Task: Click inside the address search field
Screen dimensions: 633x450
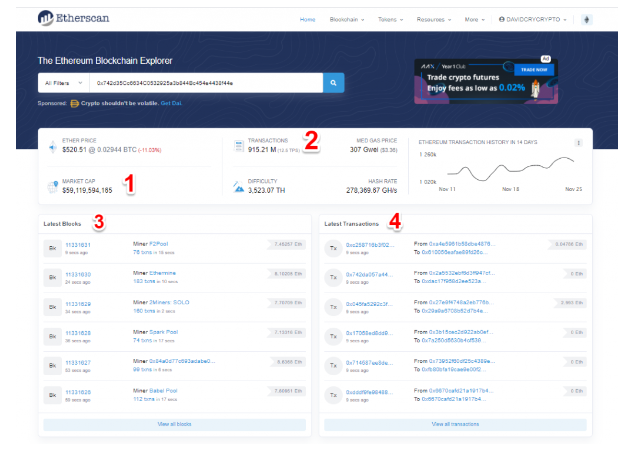Action: tap(206, 83)
